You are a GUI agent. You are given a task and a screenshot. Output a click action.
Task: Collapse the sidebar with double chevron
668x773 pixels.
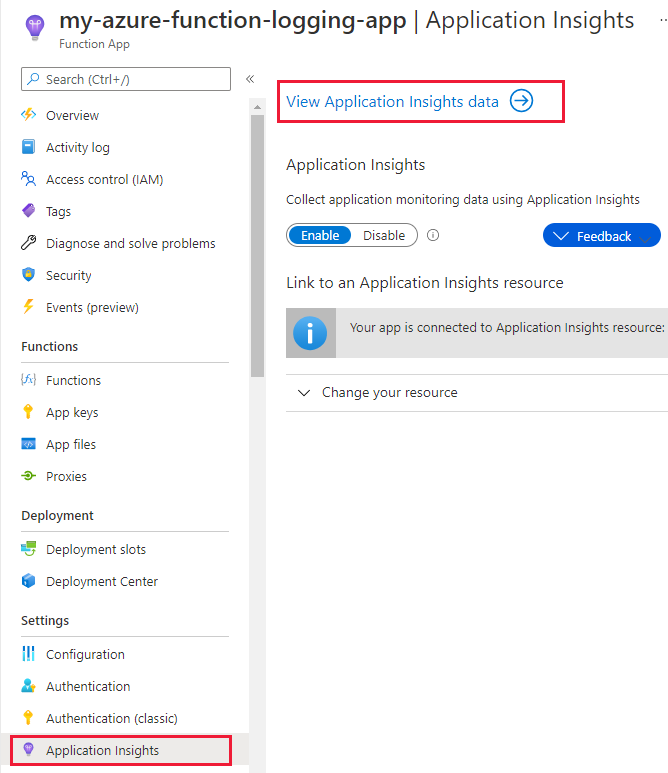250,79
